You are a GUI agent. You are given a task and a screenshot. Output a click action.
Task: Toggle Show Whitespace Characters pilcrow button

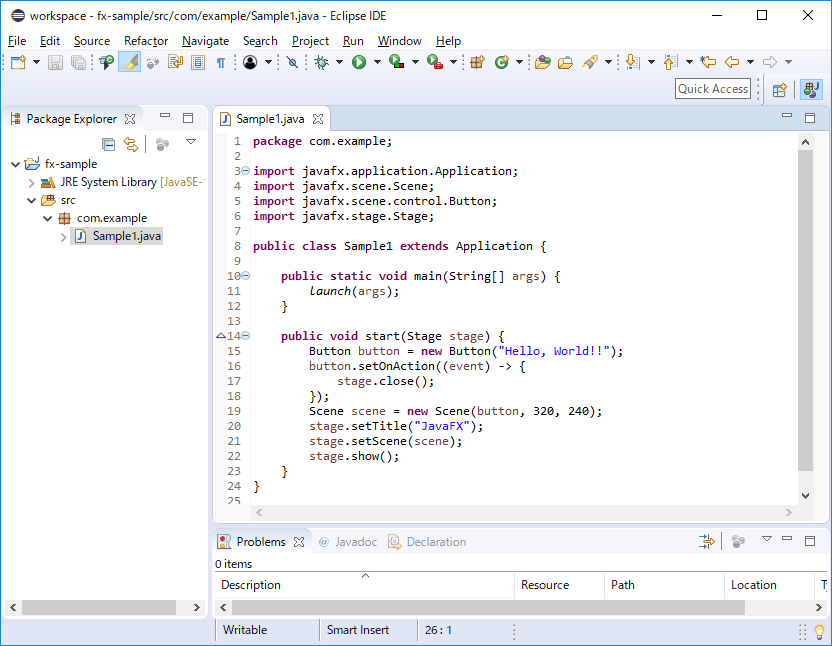point(221,63)
